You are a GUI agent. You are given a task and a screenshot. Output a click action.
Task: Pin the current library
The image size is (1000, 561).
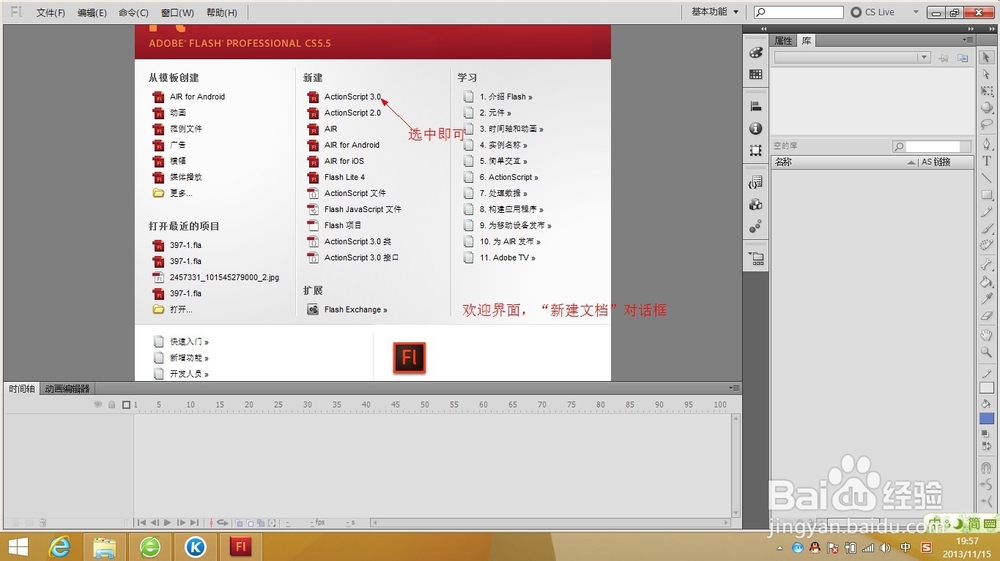(943, 57)
